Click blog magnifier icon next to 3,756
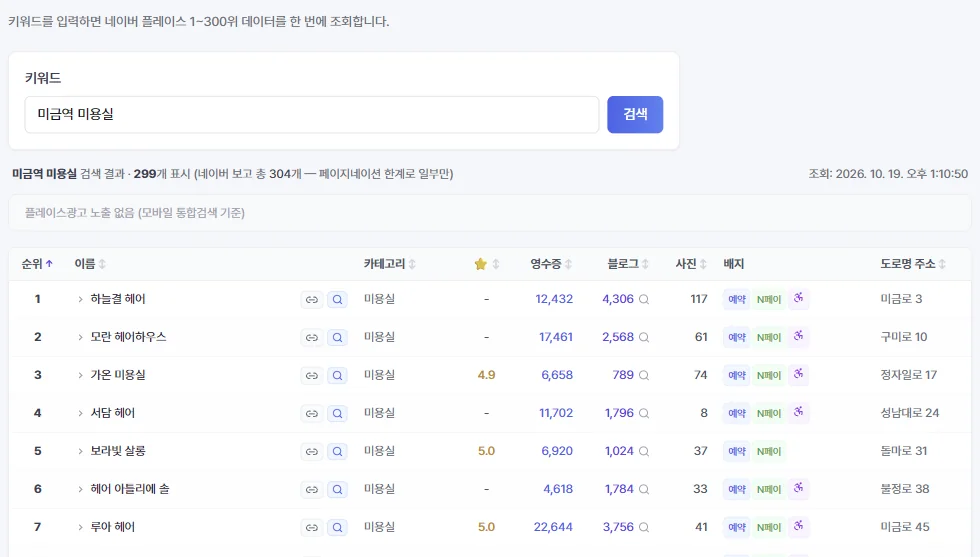This screenshot has height=557, width=980. point(644,528)
